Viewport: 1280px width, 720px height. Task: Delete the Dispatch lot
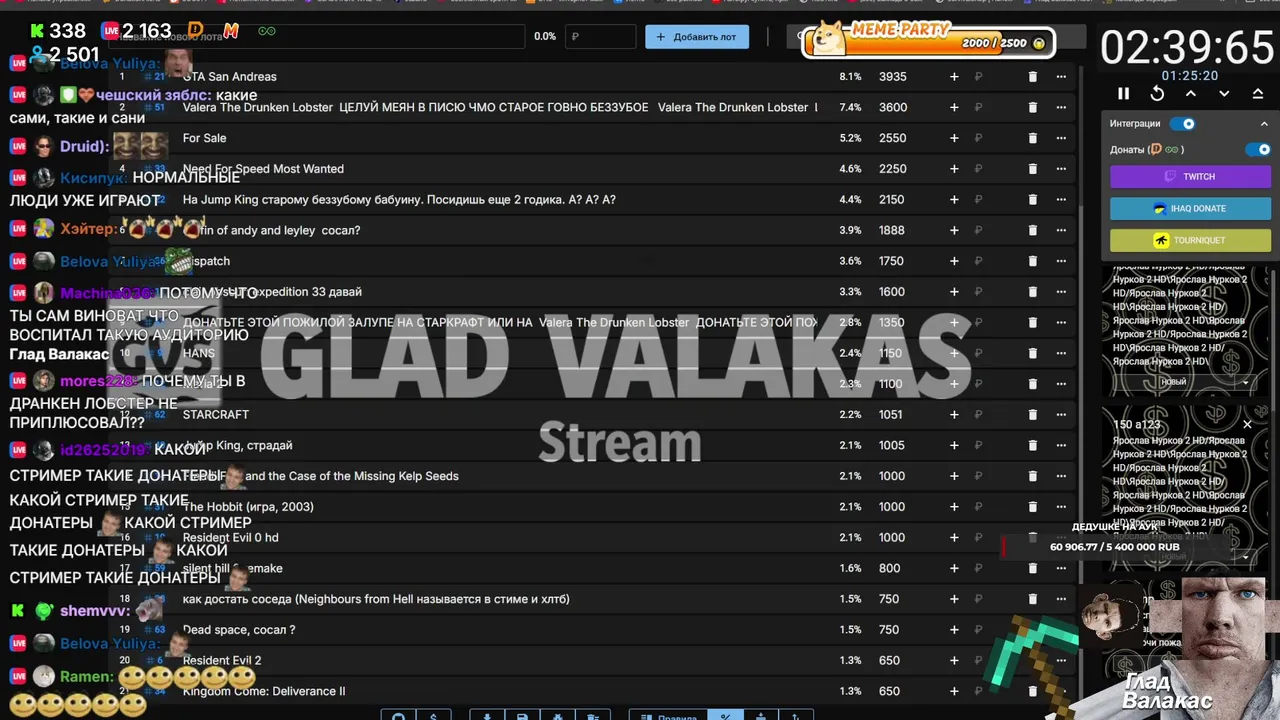tap(1033, 261)
